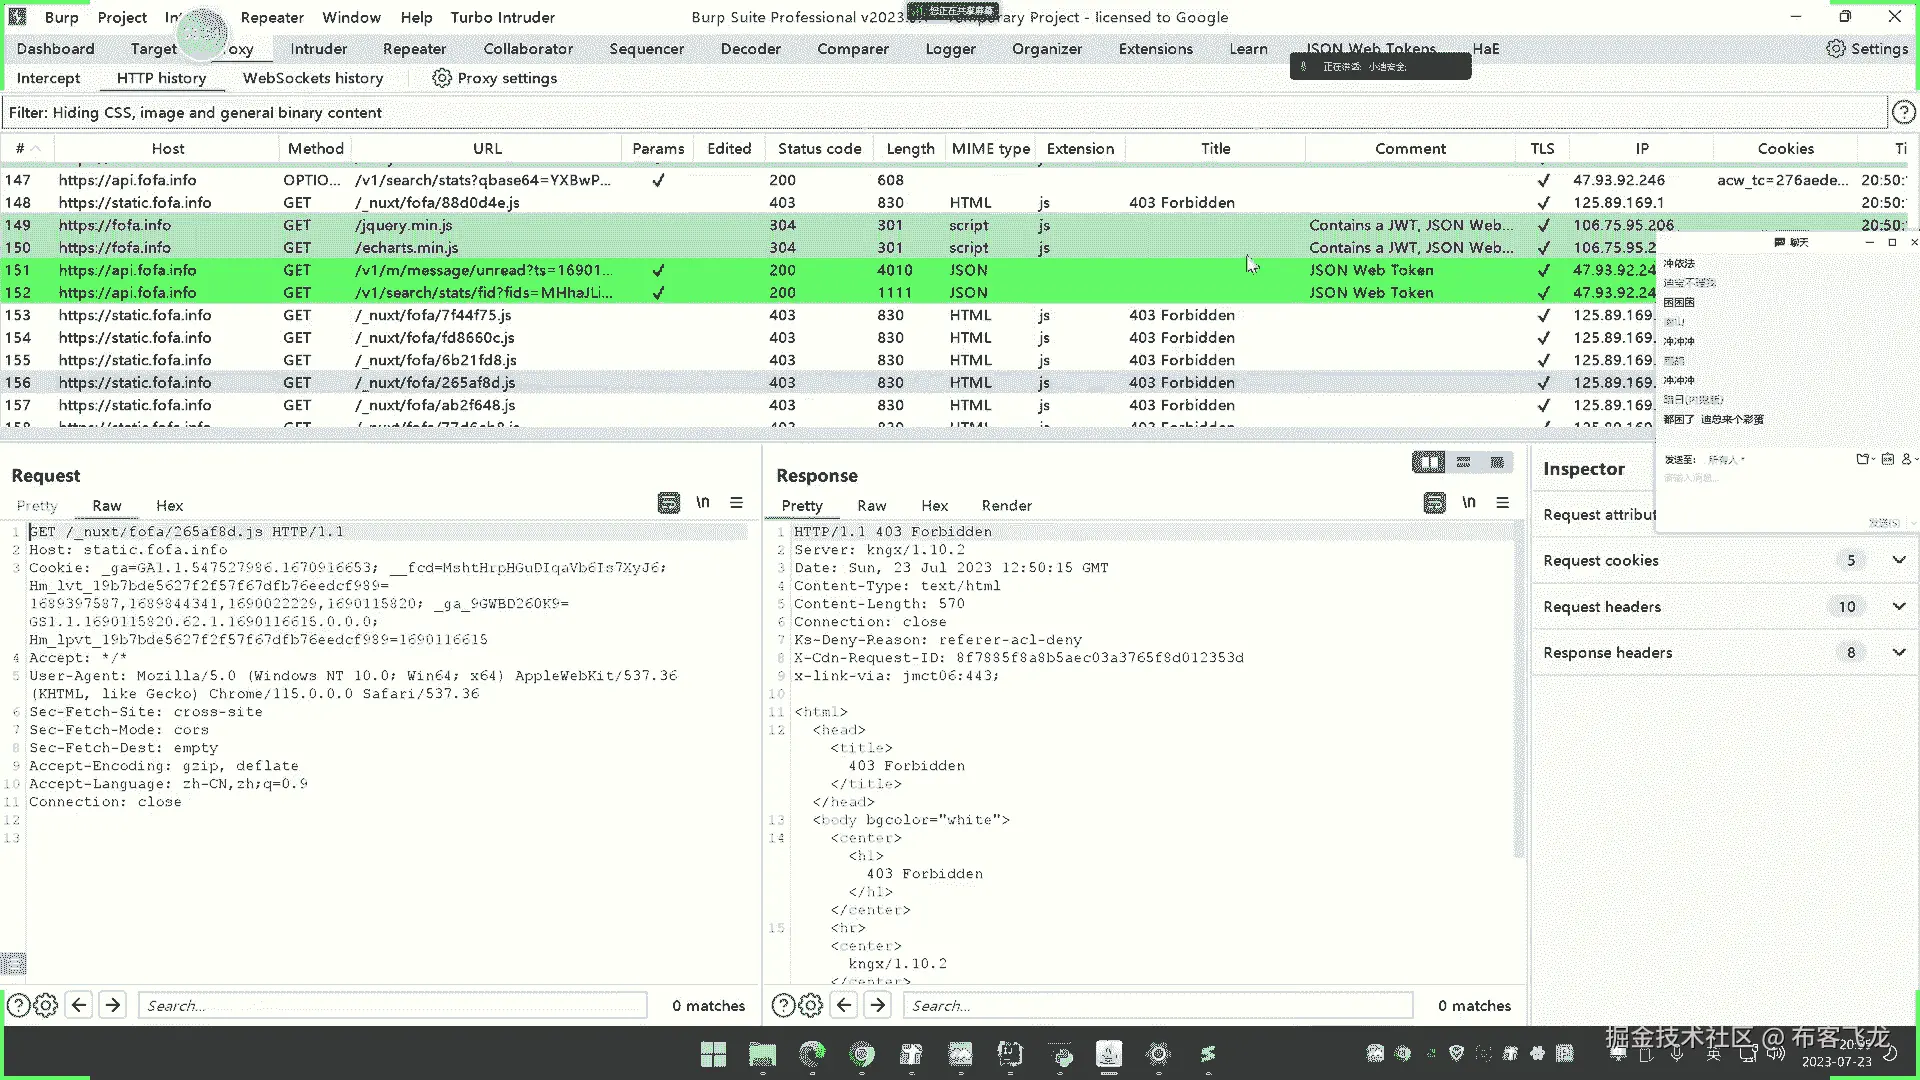This screenshot has height=1080, width=1920.
Task: Click the Request pane message wrap icon
Action: (669, 503)
